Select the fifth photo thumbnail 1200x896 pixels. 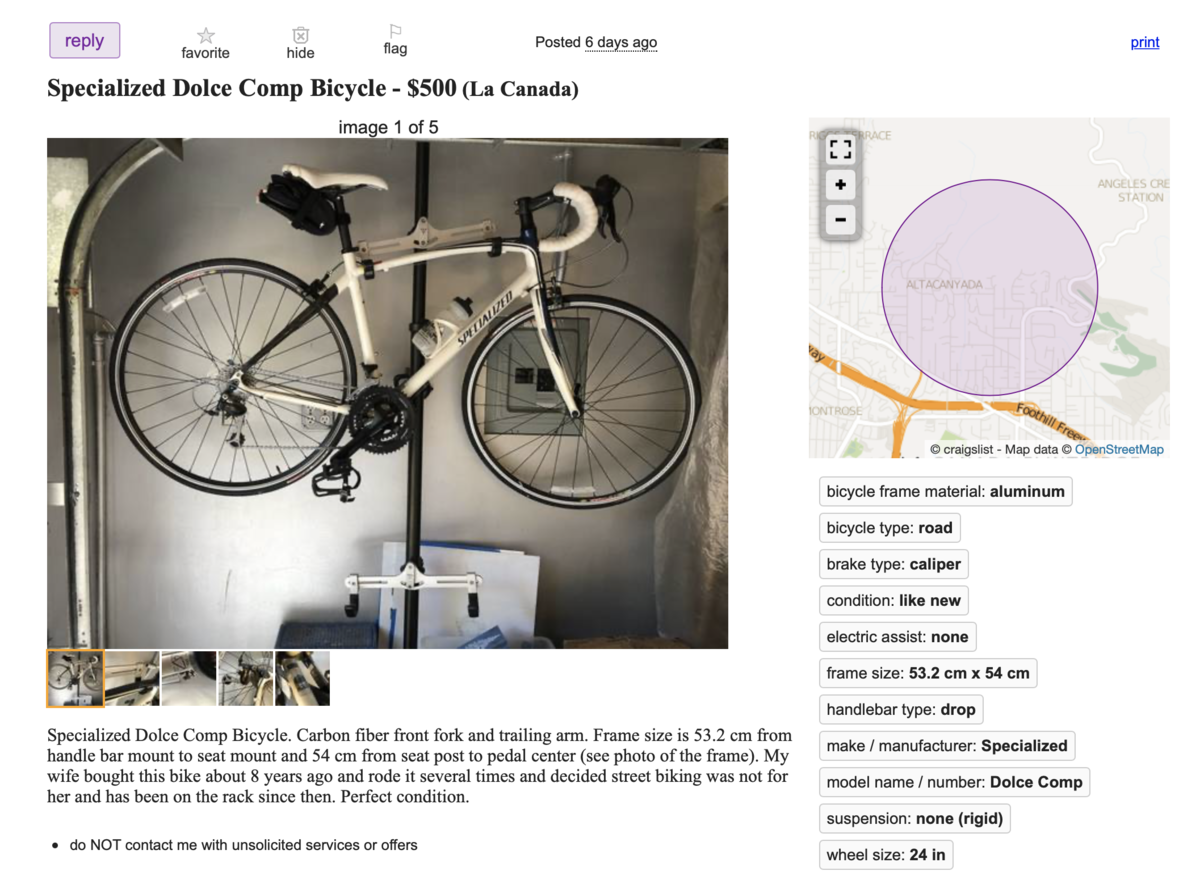click(x=302, y=678)
